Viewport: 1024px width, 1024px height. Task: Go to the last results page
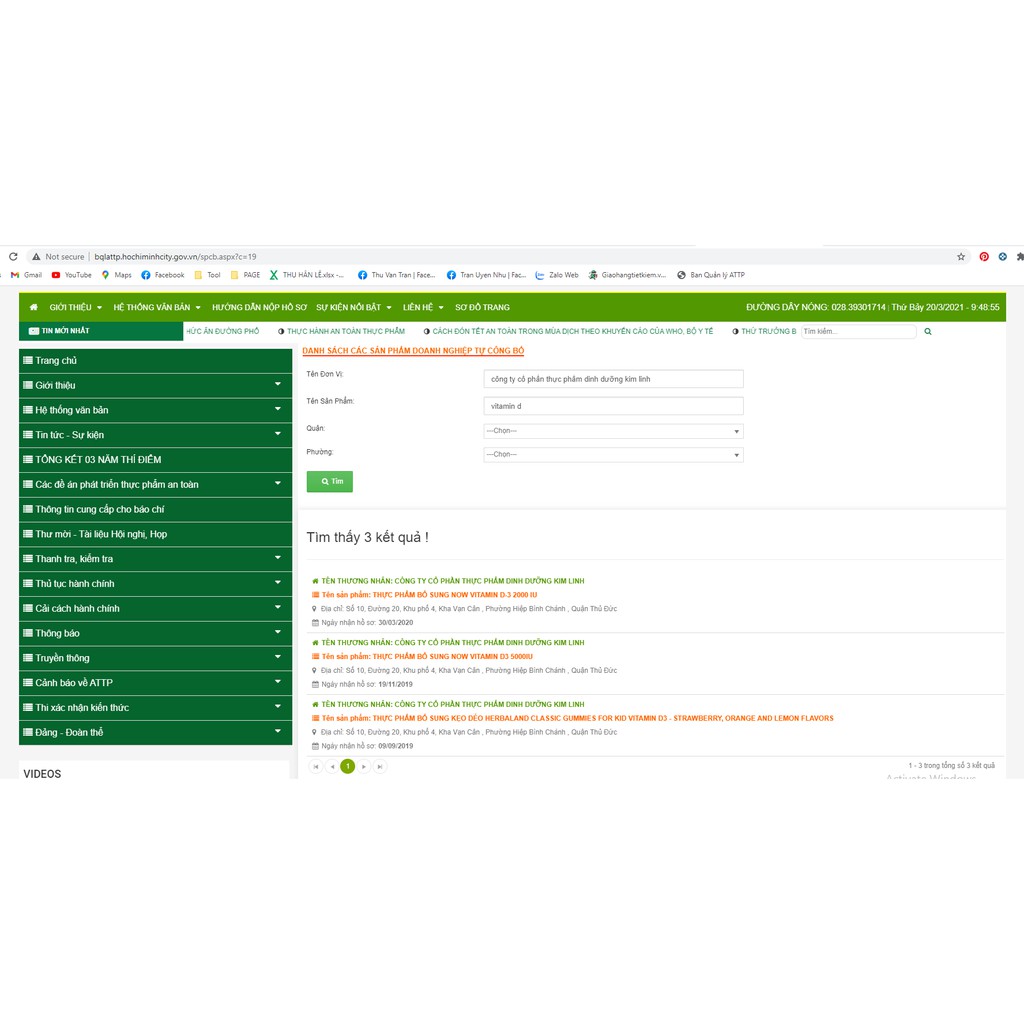380,767
